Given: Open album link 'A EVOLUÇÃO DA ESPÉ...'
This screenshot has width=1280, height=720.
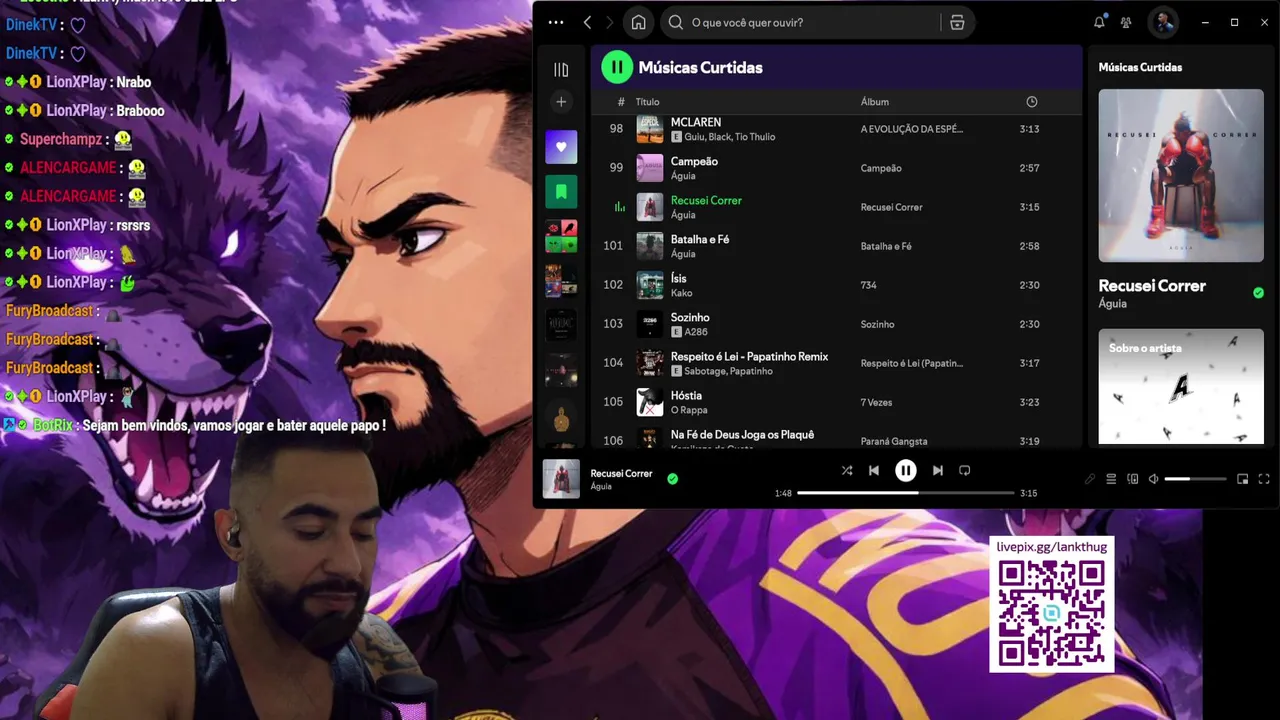Looking at the screenshot, I should pyautogui.click(x=911, y=129).
